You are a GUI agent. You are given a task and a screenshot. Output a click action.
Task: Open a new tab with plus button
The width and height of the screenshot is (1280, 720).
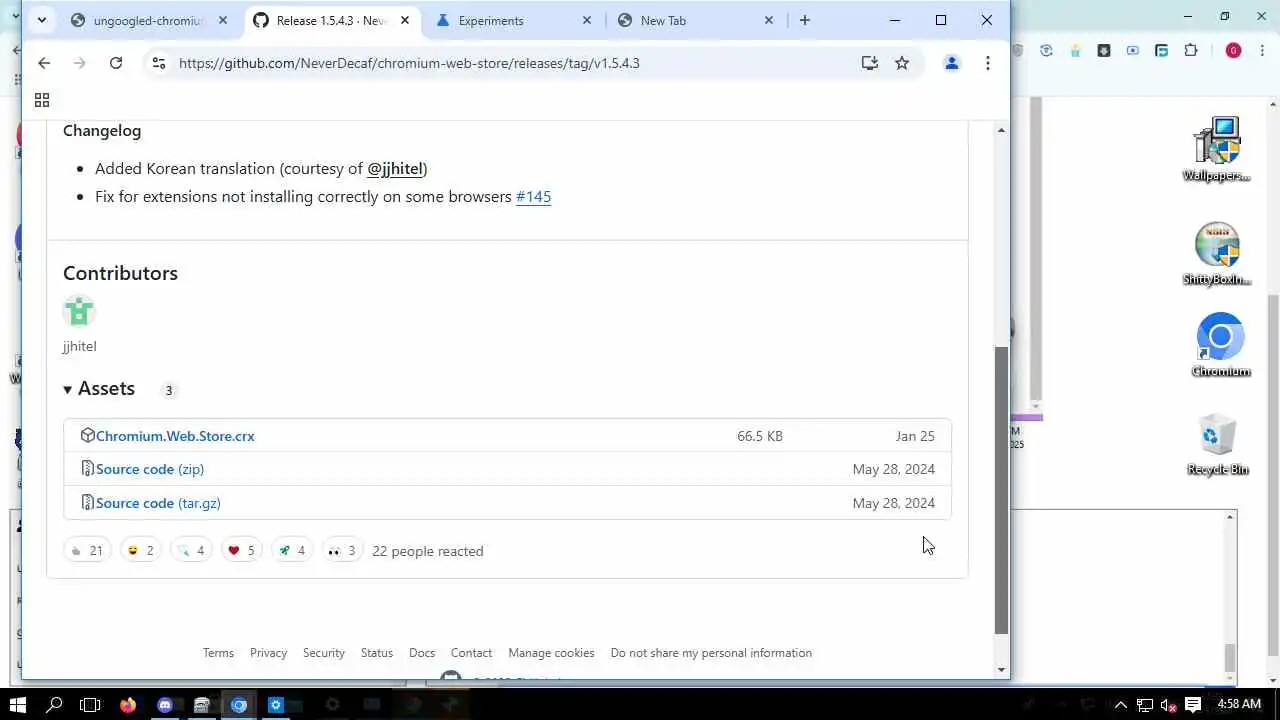point(805,20)
